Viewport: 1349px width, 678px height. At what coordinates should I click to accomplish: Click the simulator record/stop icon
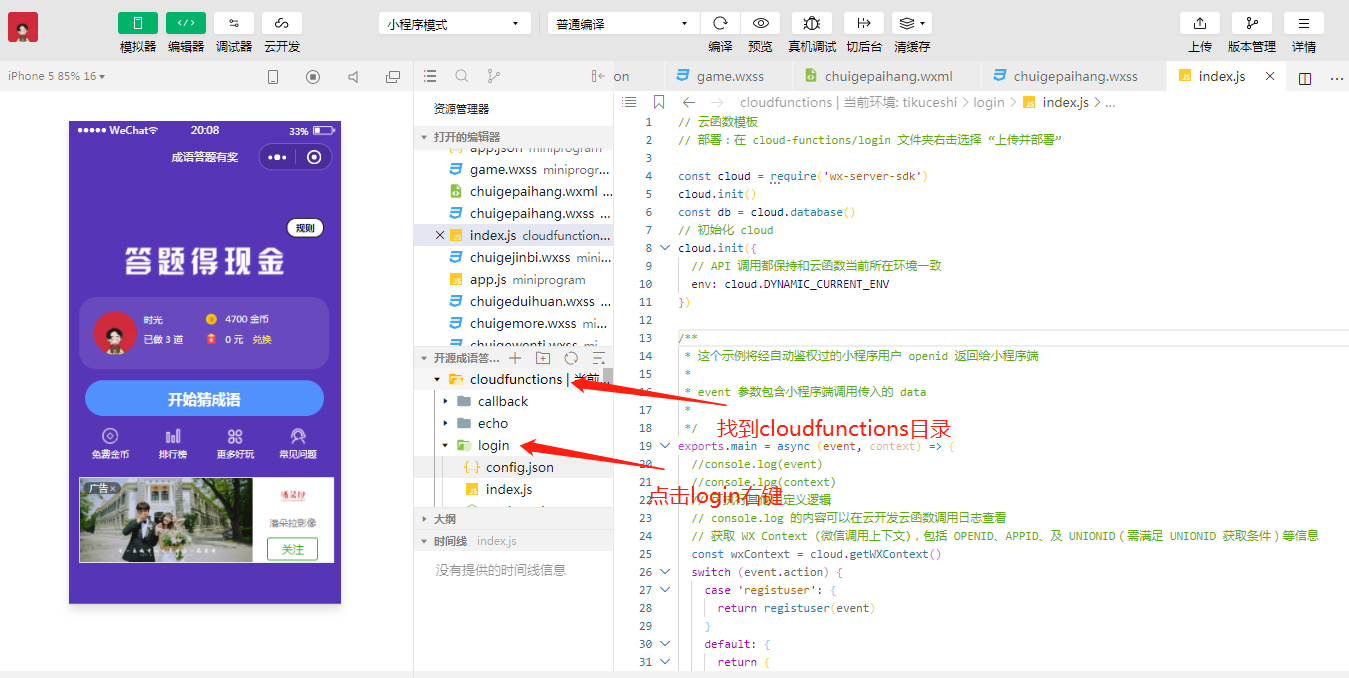click(x=313, y=77)
